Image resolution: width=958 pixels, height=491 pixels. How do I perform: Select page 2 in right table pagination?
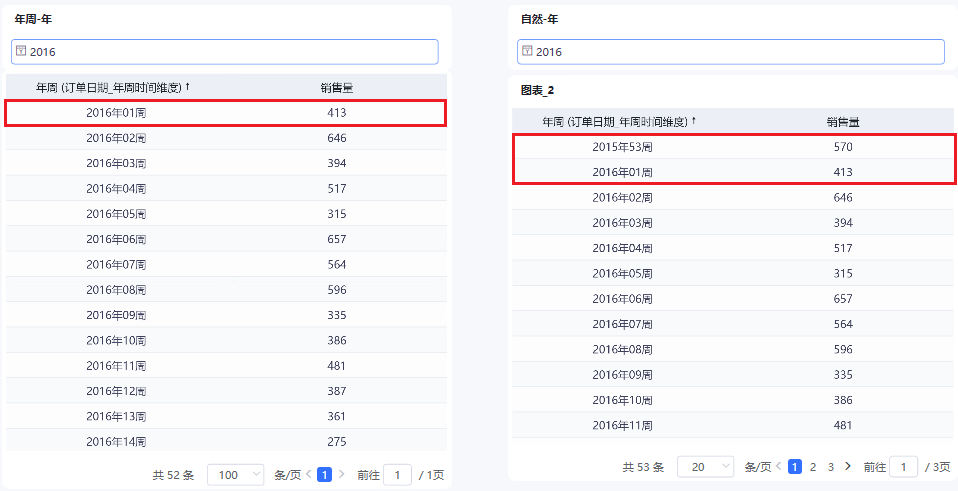point(813,467)
